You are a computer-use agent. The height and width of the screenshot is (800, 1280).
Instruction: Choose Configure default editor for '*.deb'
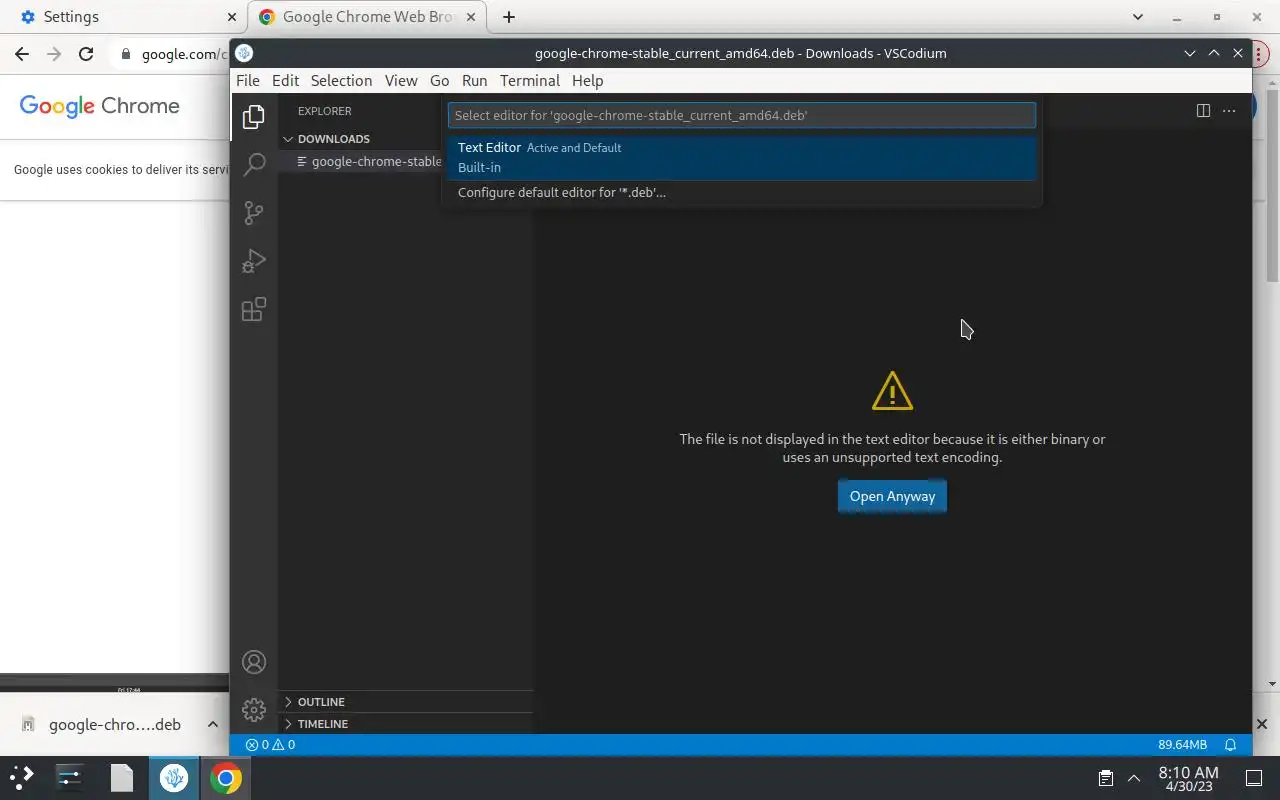click(x=742, y=192)
